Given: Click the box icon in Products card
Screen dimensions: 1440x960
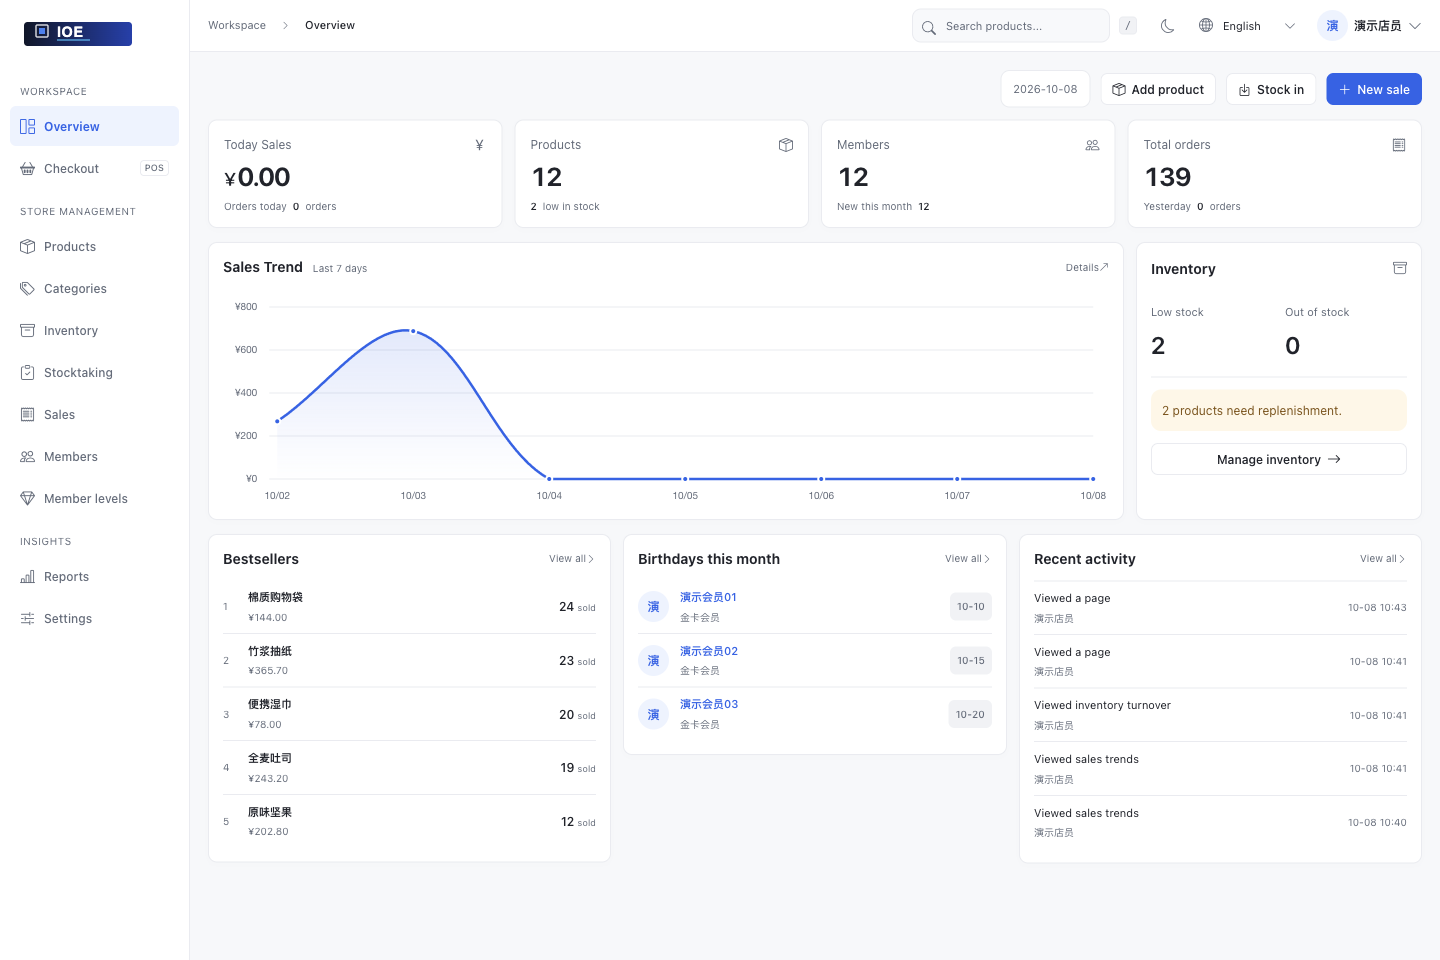Looking at the screenshot, I should (786, 145).
